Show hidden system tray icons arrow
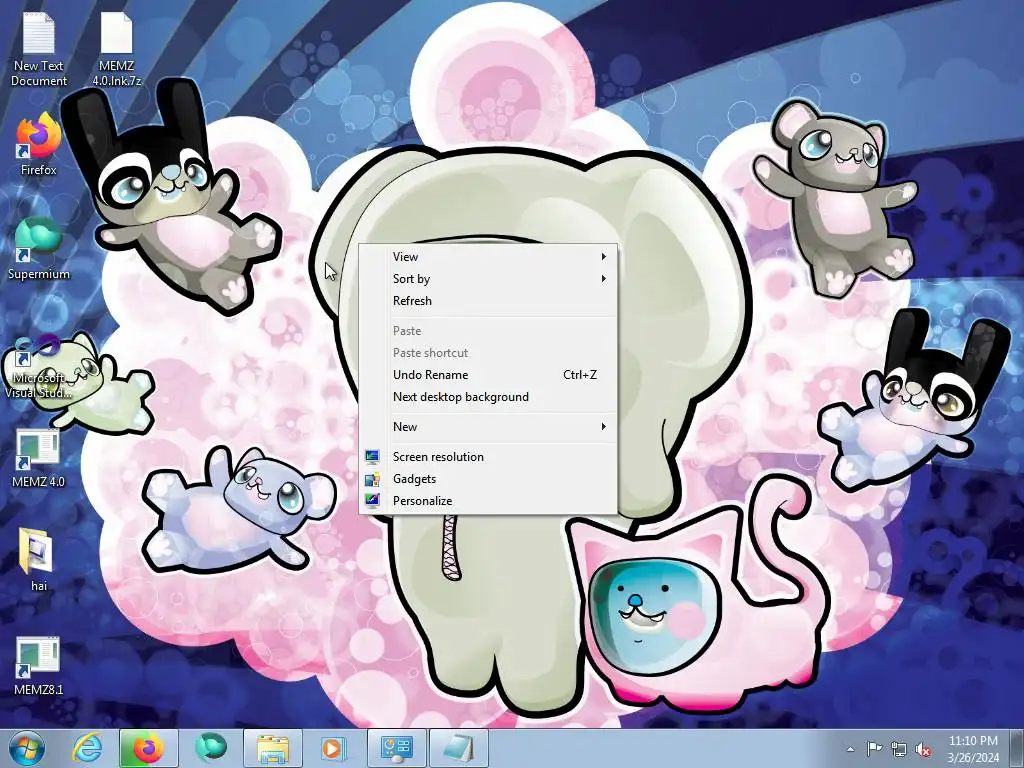1024x768 pixels. (x=850, y=749)
